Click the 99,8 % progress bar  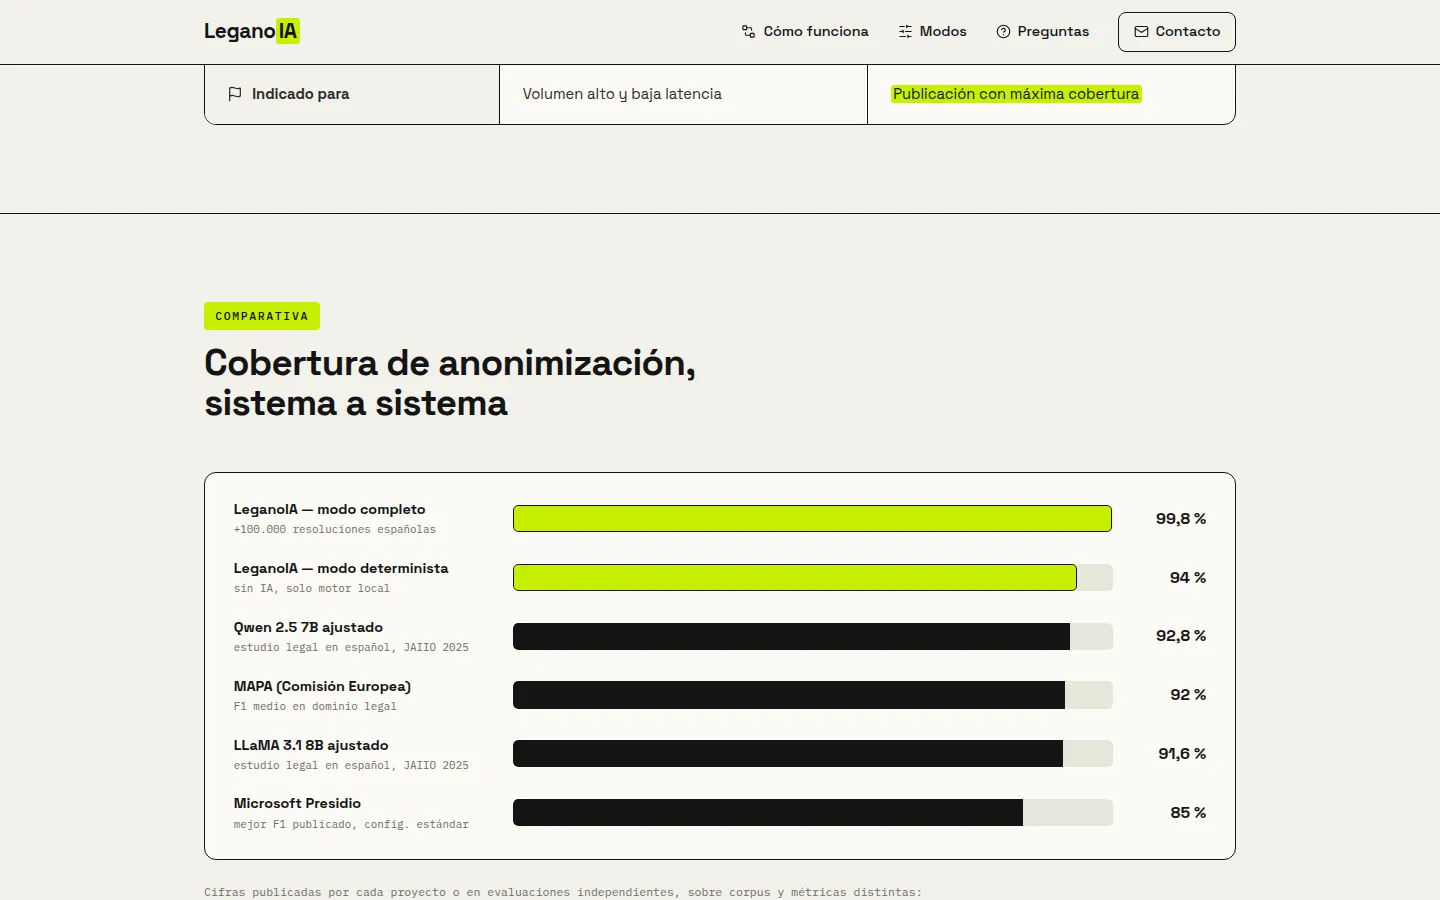coord(813,518)
